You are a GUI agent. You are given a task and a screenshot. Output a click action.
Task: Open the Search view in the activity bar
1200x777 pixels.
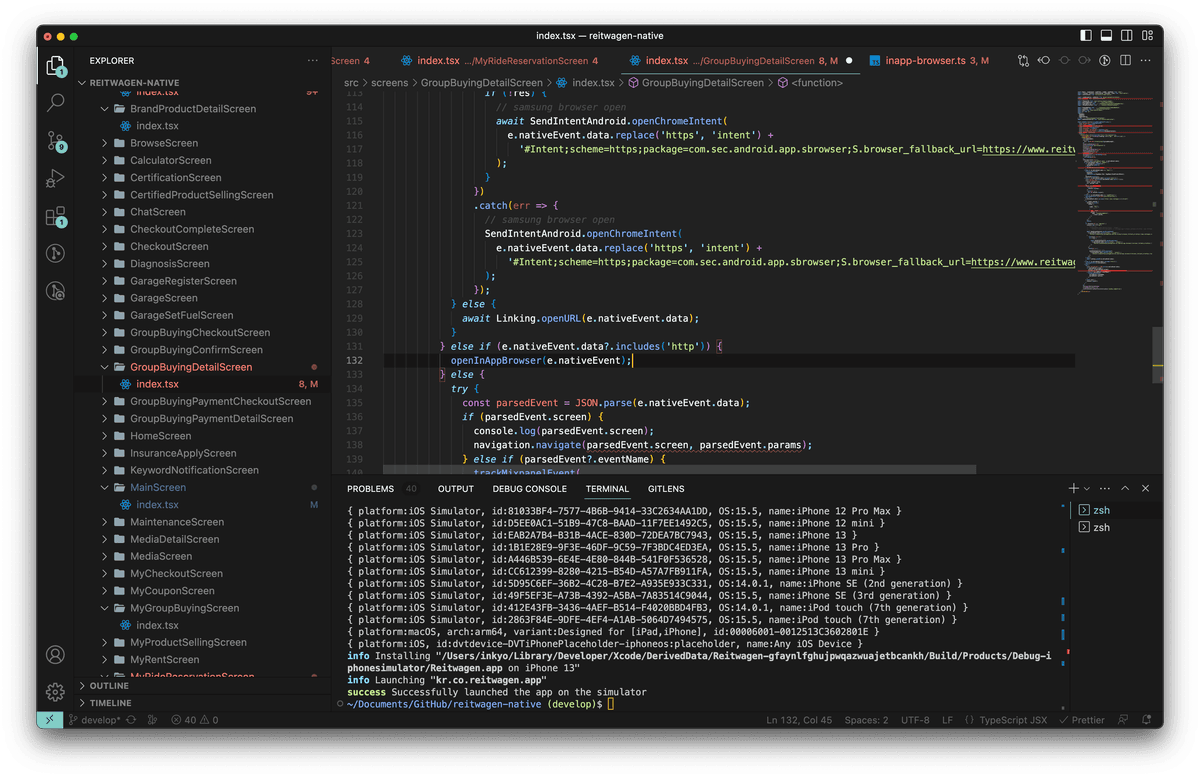pos(56,102)
